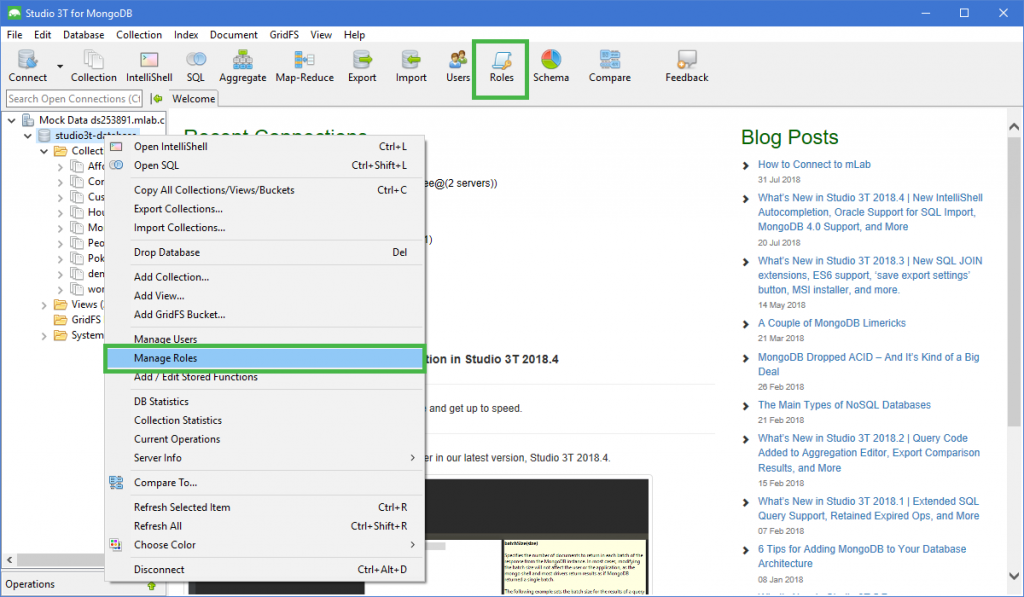This screenshot has width=1024, height=597.
Task: Open The Main Types of NoSQL Databases
Action: tap(844, 405)
